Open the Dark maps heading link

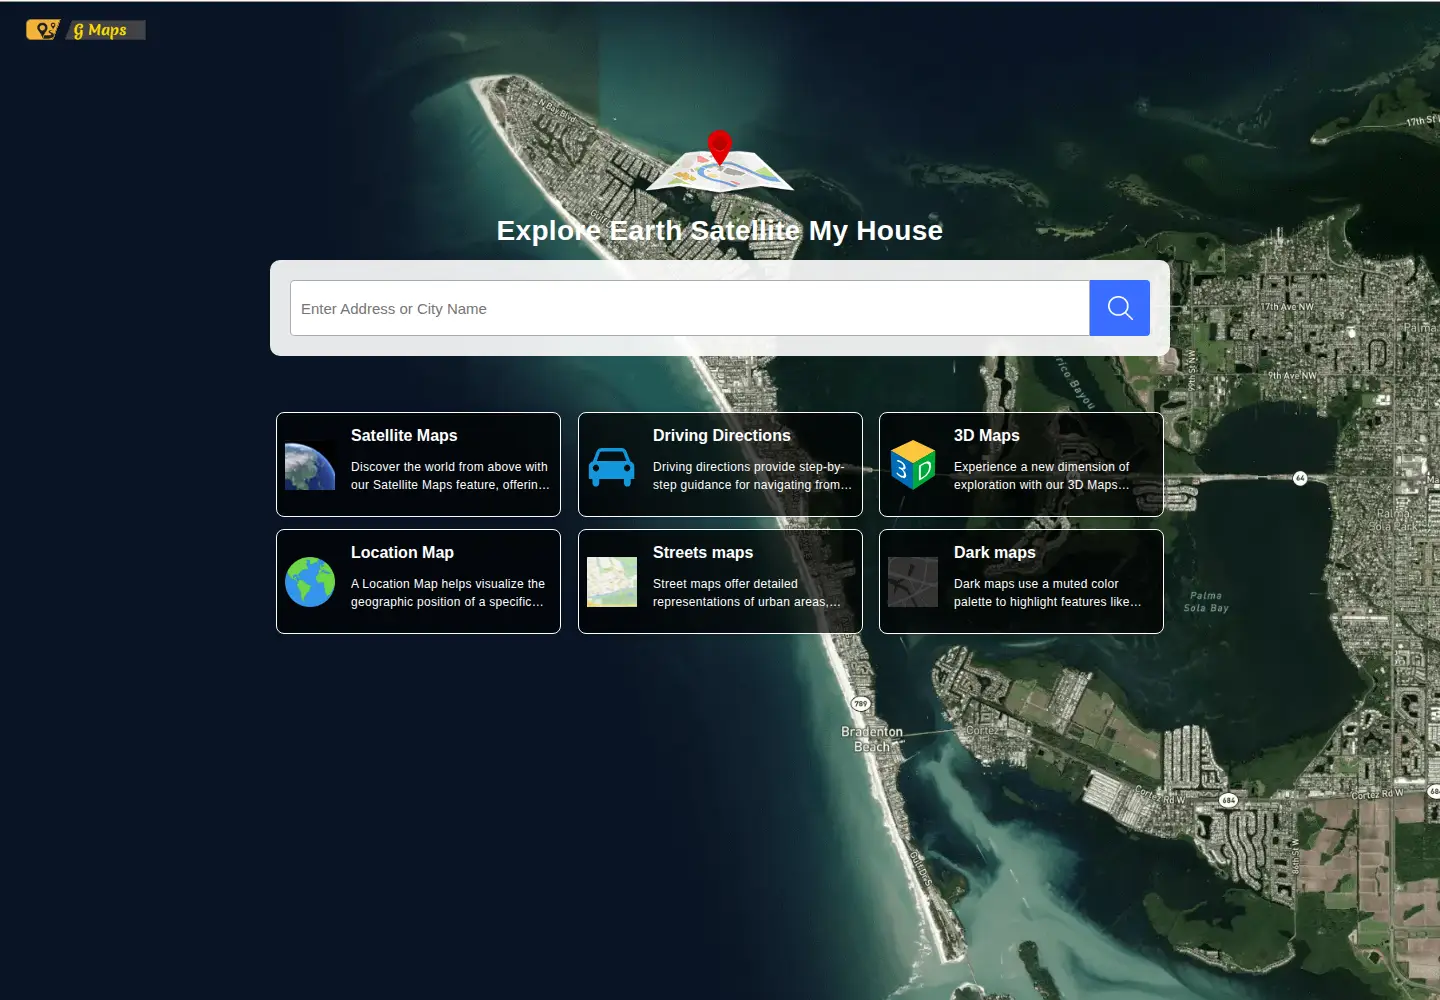tap(995, 552)
